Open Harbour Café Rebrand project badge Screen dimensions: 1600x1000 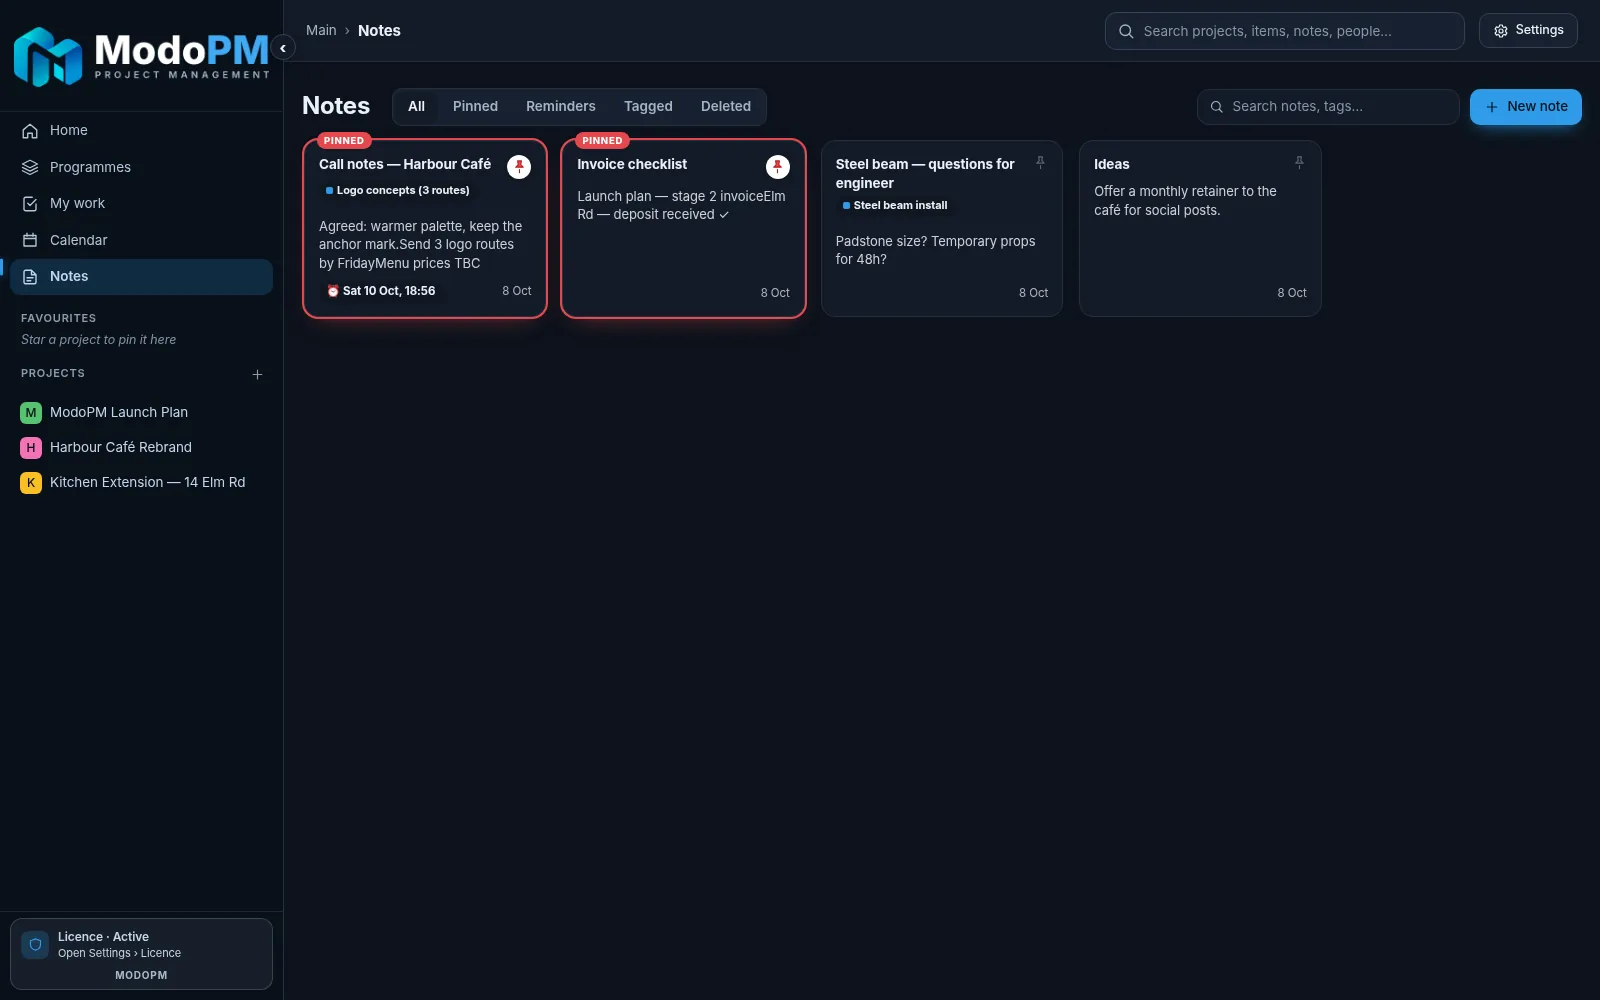(x=31, y=447)
